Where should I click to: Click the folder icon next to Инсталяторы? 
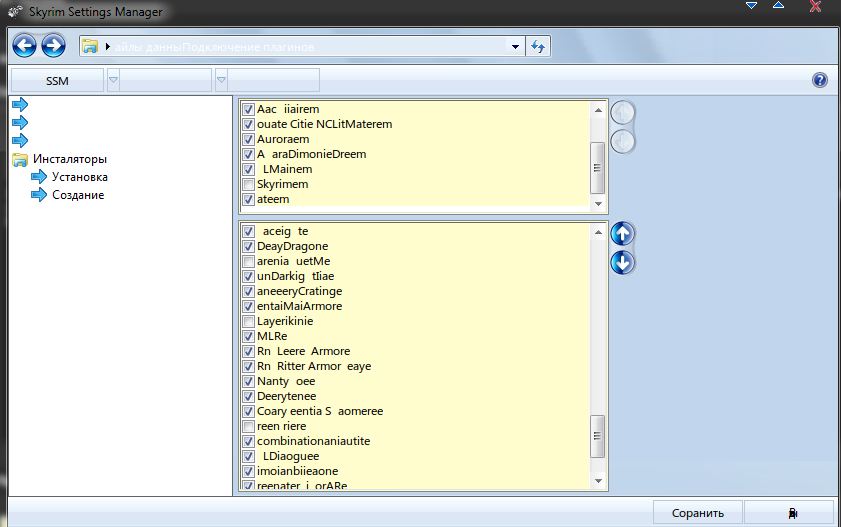tap(20, 159)
